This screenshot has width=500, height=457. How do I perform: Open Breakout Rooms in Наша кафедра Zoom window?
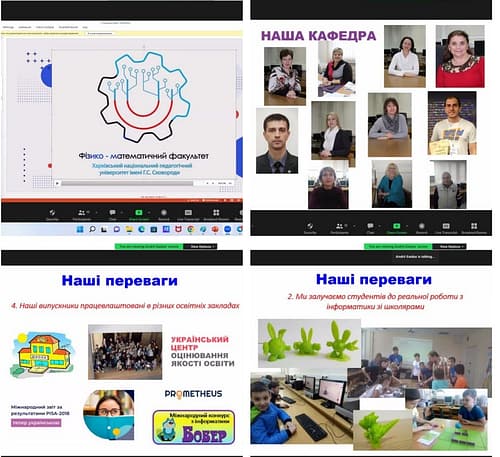coord(474,228)
